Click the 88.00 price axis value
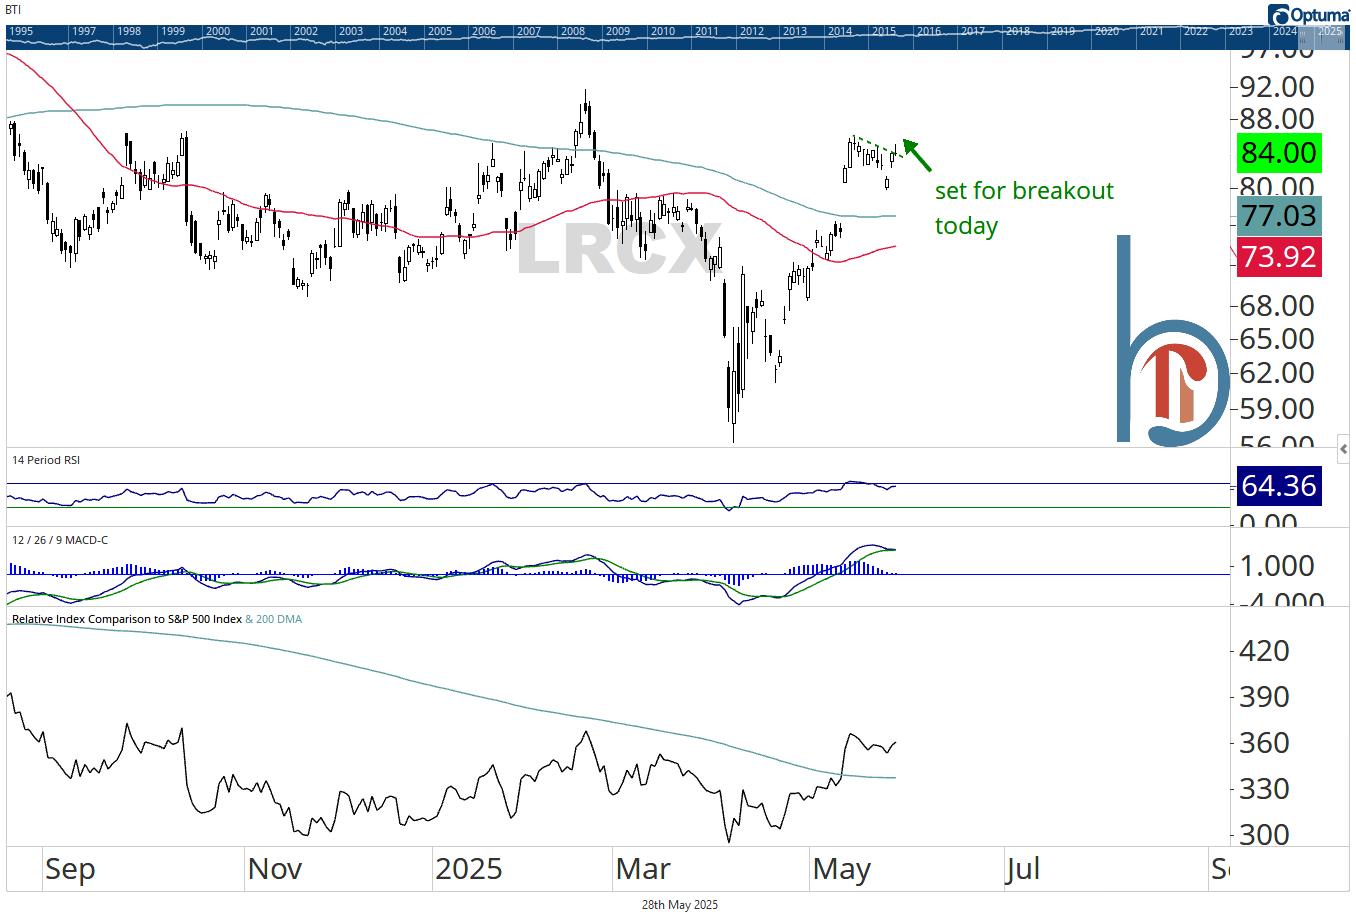Screen dimensions: 1356x924 tap(1277, 119)
